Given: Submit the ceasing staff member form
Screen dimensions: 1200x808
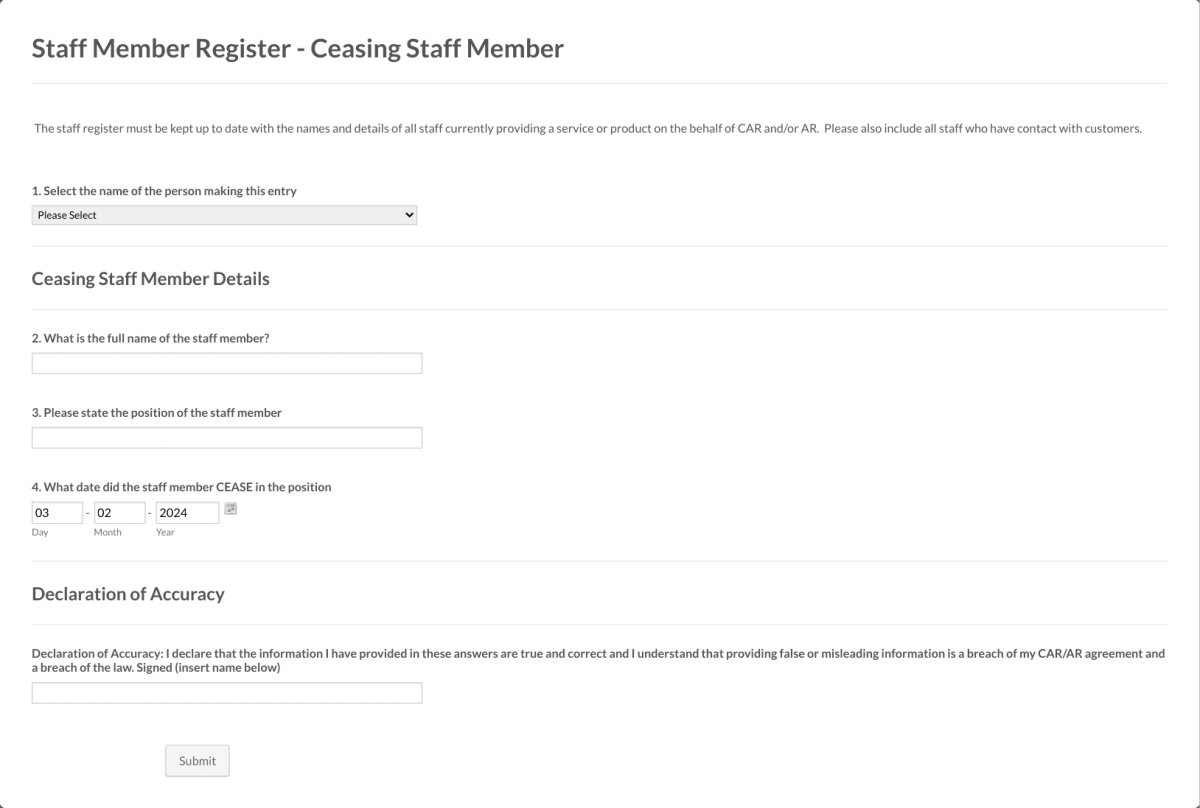Looking at the screenshot, I should [x=197, y=760].
